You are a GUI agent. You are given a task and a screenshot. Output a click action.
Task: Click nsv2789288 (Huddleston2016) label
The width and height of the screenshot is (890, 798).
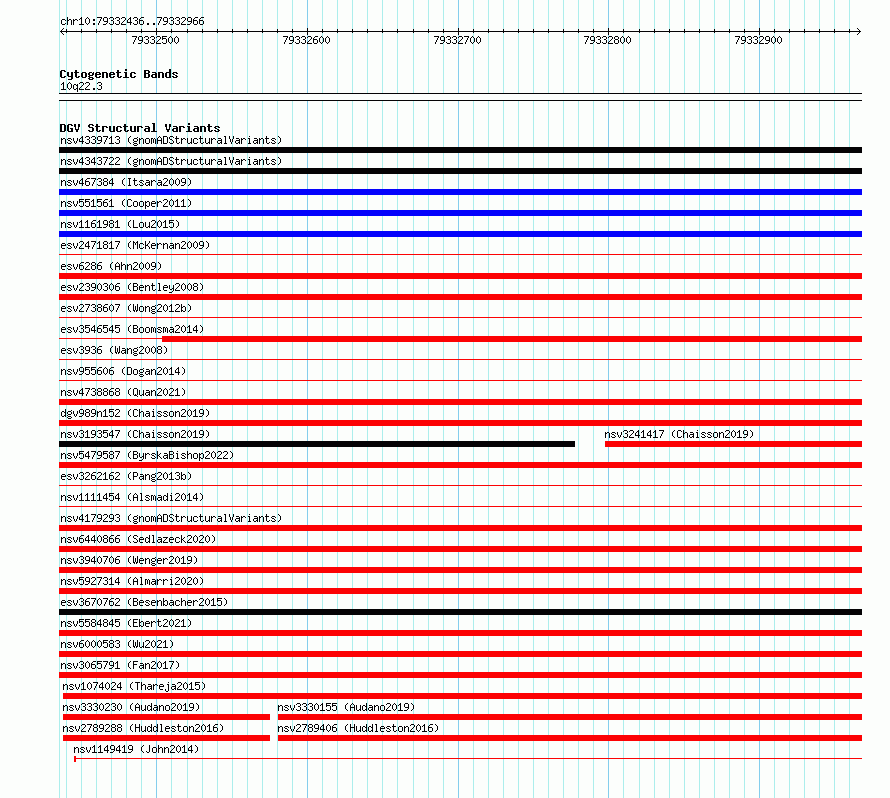143,728
